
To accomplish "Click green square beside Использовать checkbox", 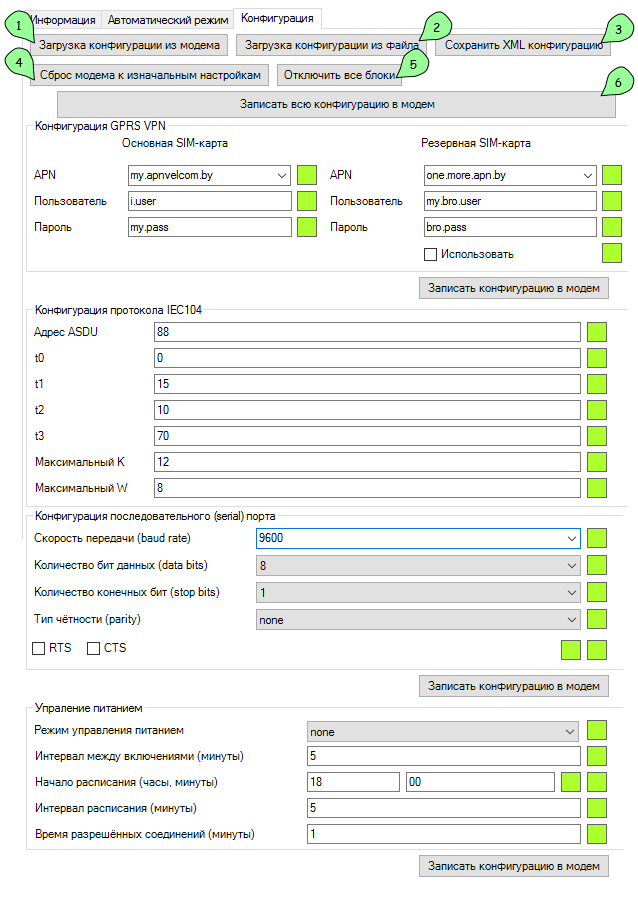I will point(612,253).
